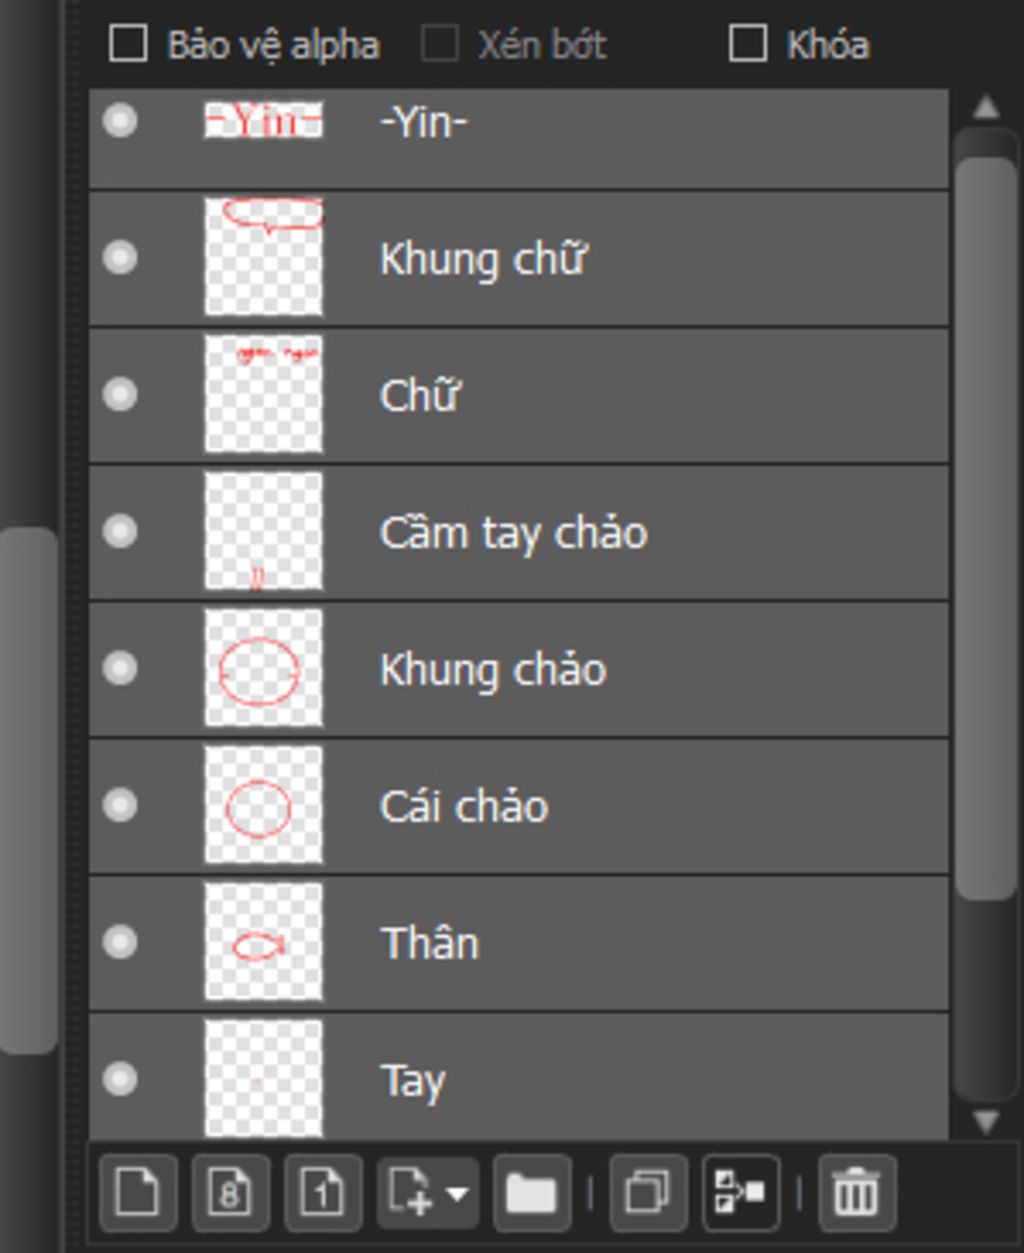Viewport: 1024px width, 1253px height.
Task: Open the add special layer dropdown
Action: click(428, 1193)
